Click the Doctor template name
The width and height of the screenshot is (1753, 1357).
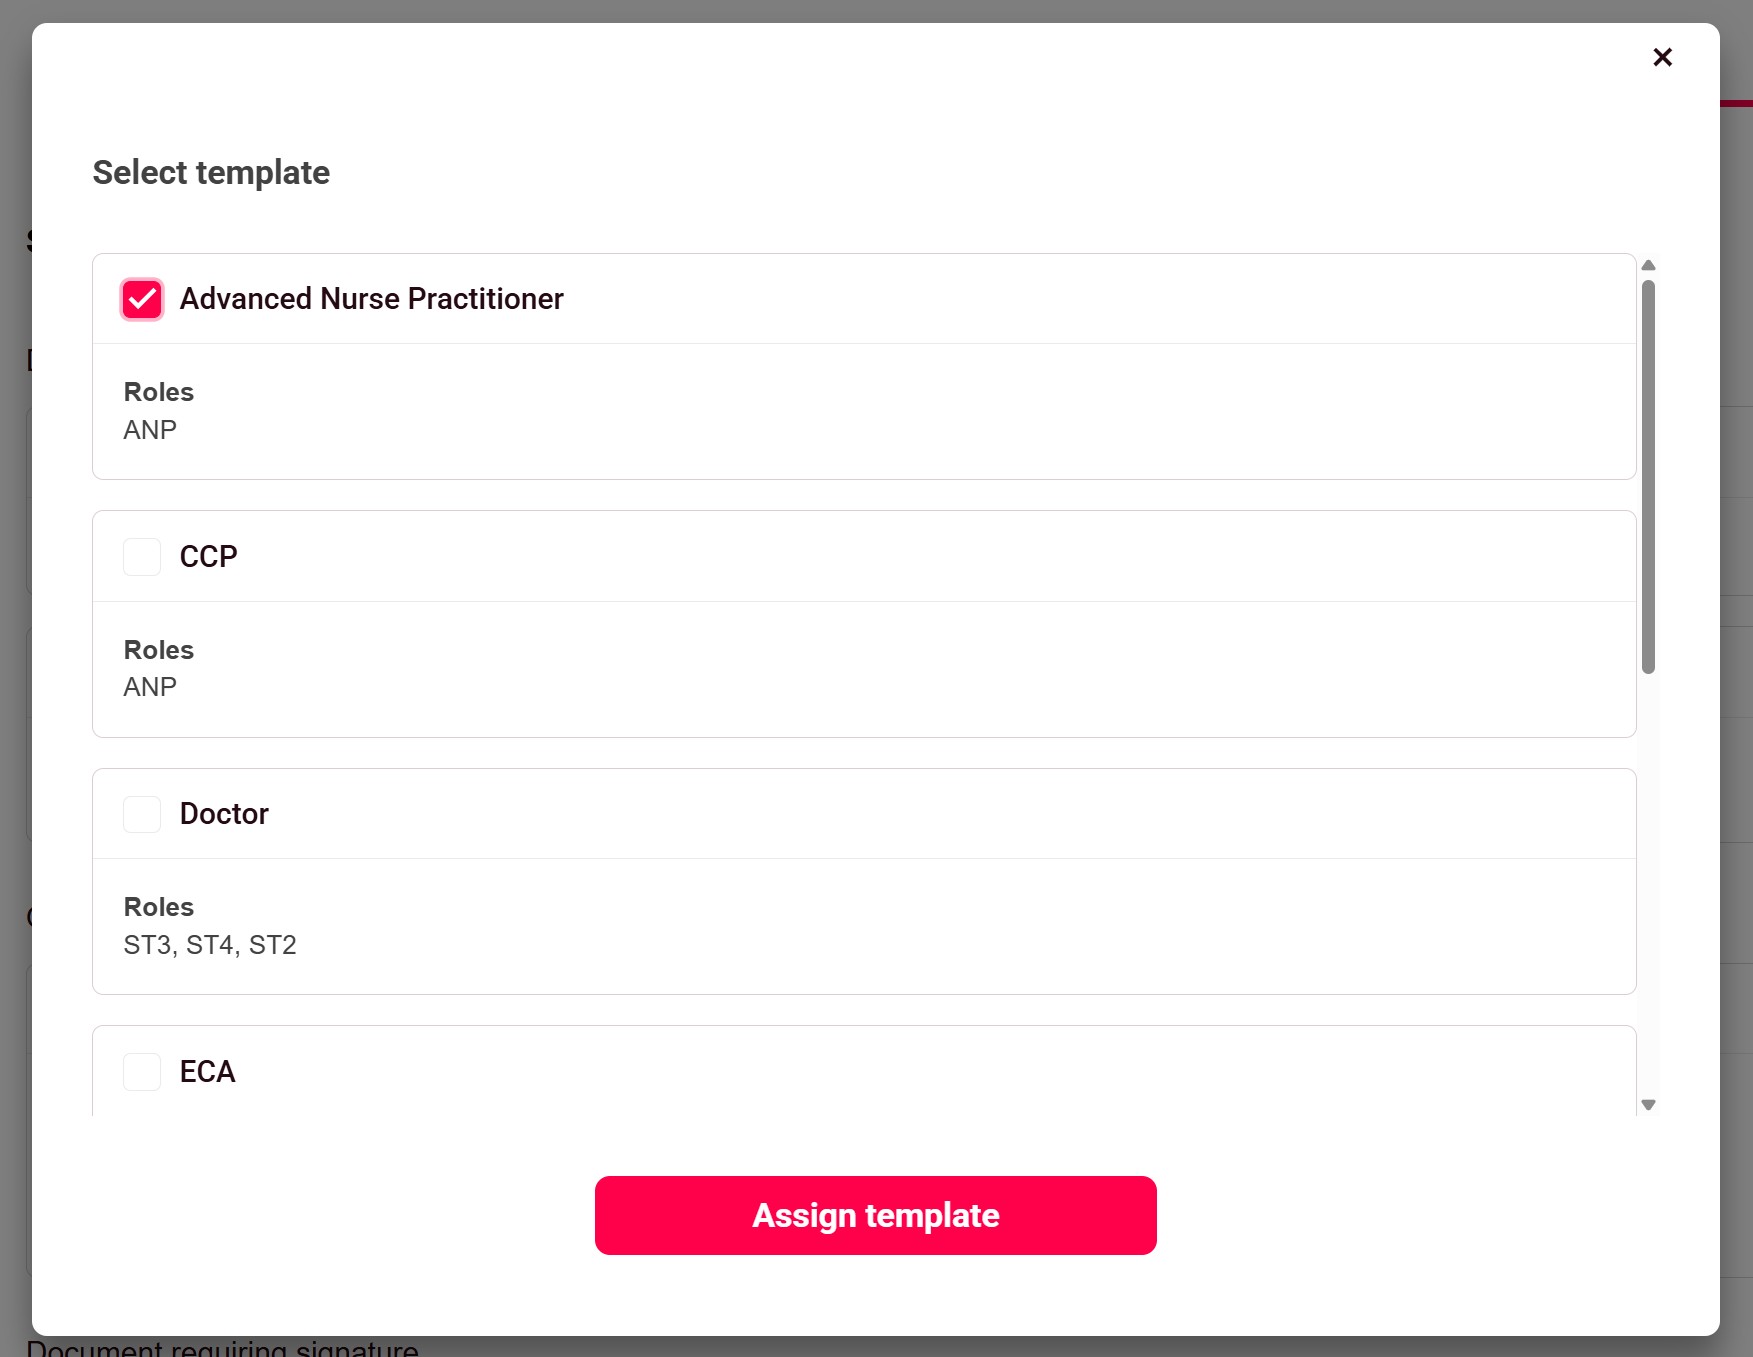click(224, 815)
